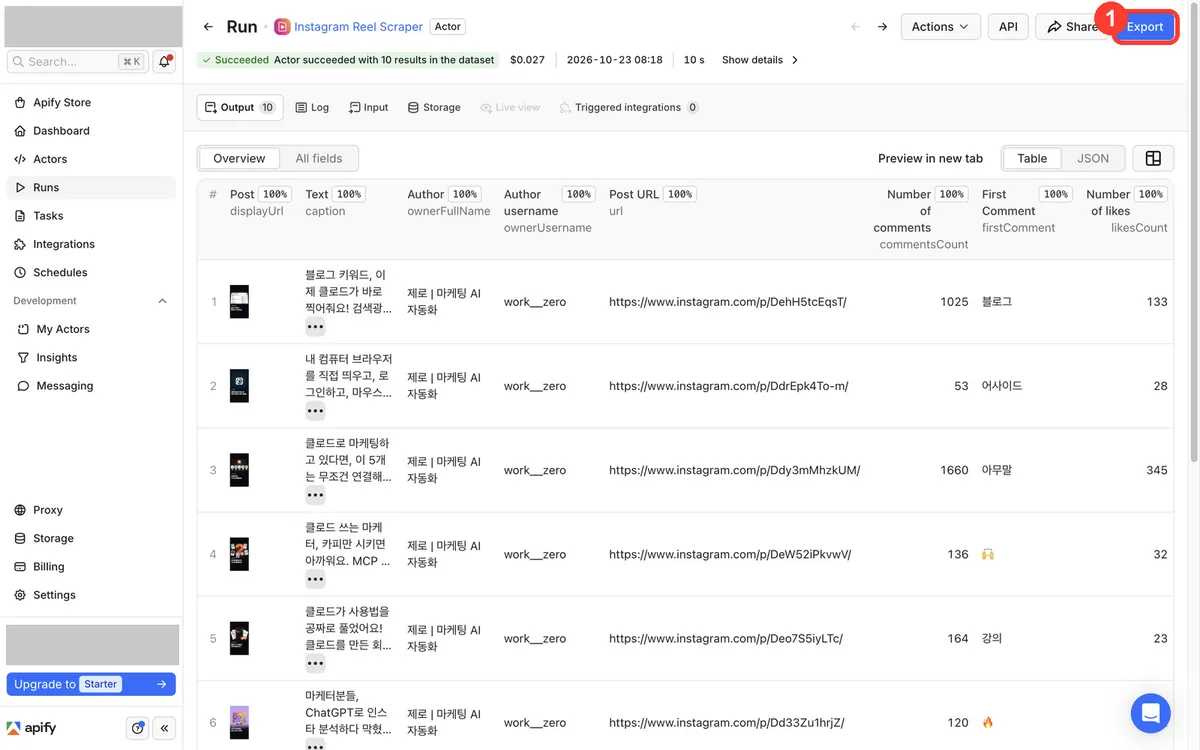Open My Actors in sidebar
This screenshot has height=750, width=1200.
tap(91, 329)
